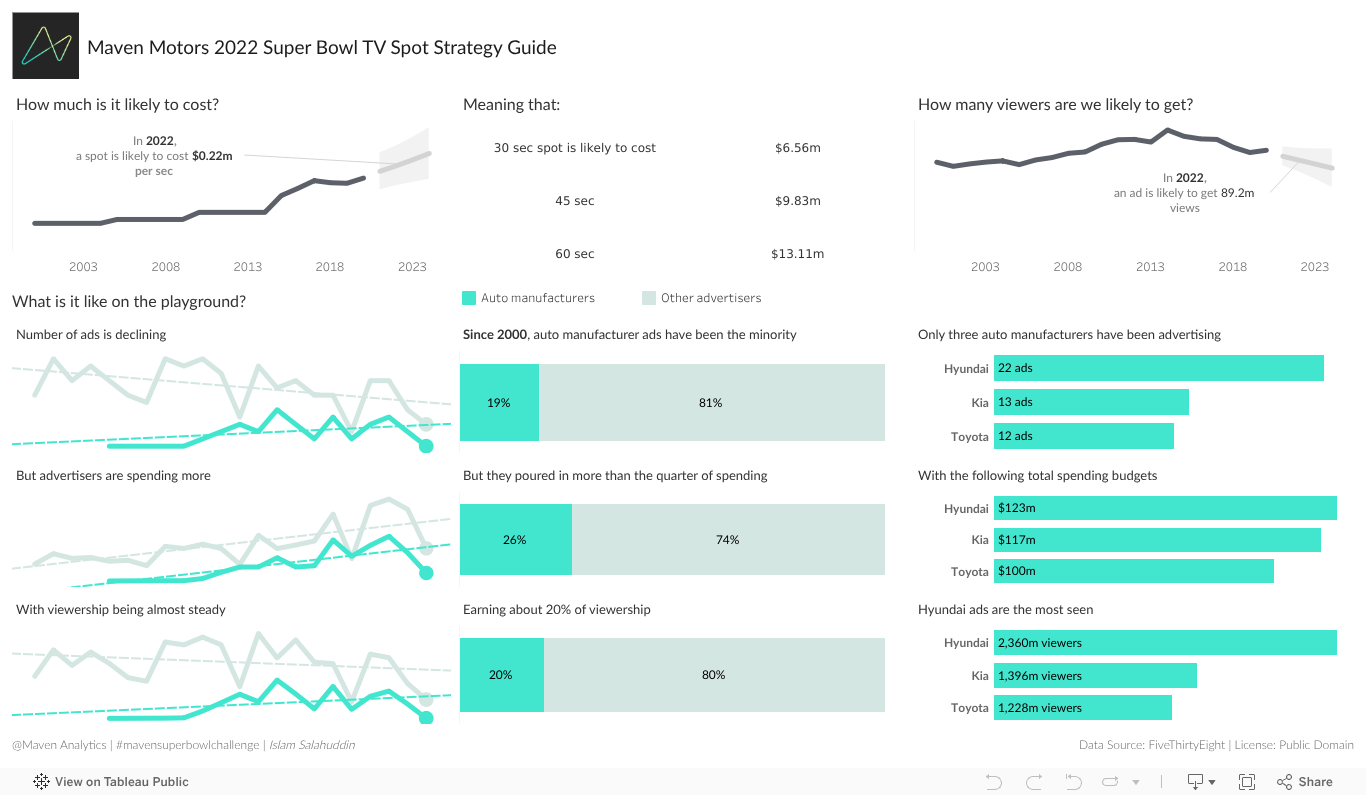The height and width of the screenshot is (795, 1366).
Task: Toggle Other advertisers legend item
Action: click(711, 298)
